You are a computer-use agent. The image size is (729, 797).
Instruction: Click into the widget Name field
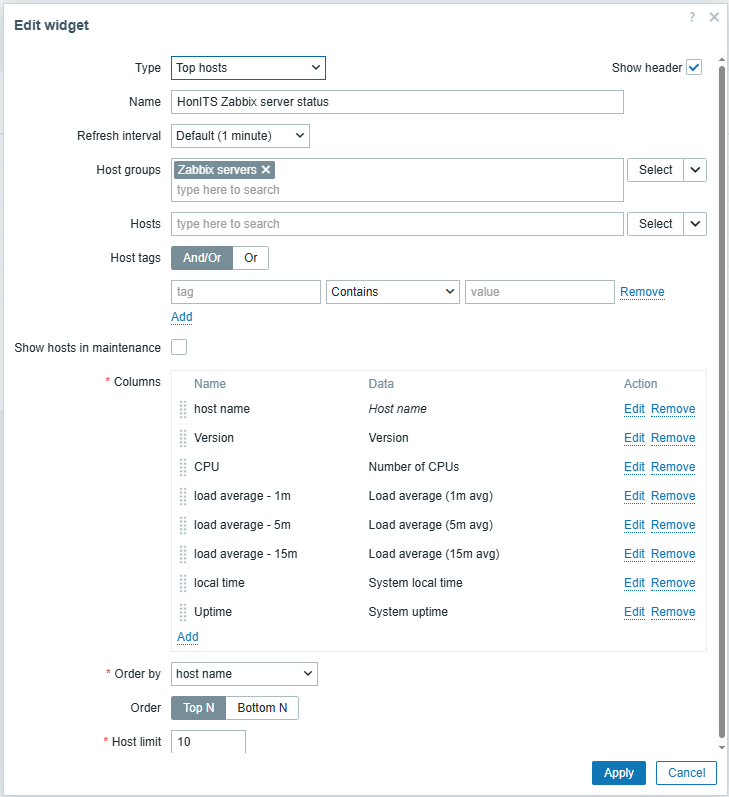[397, 102]
